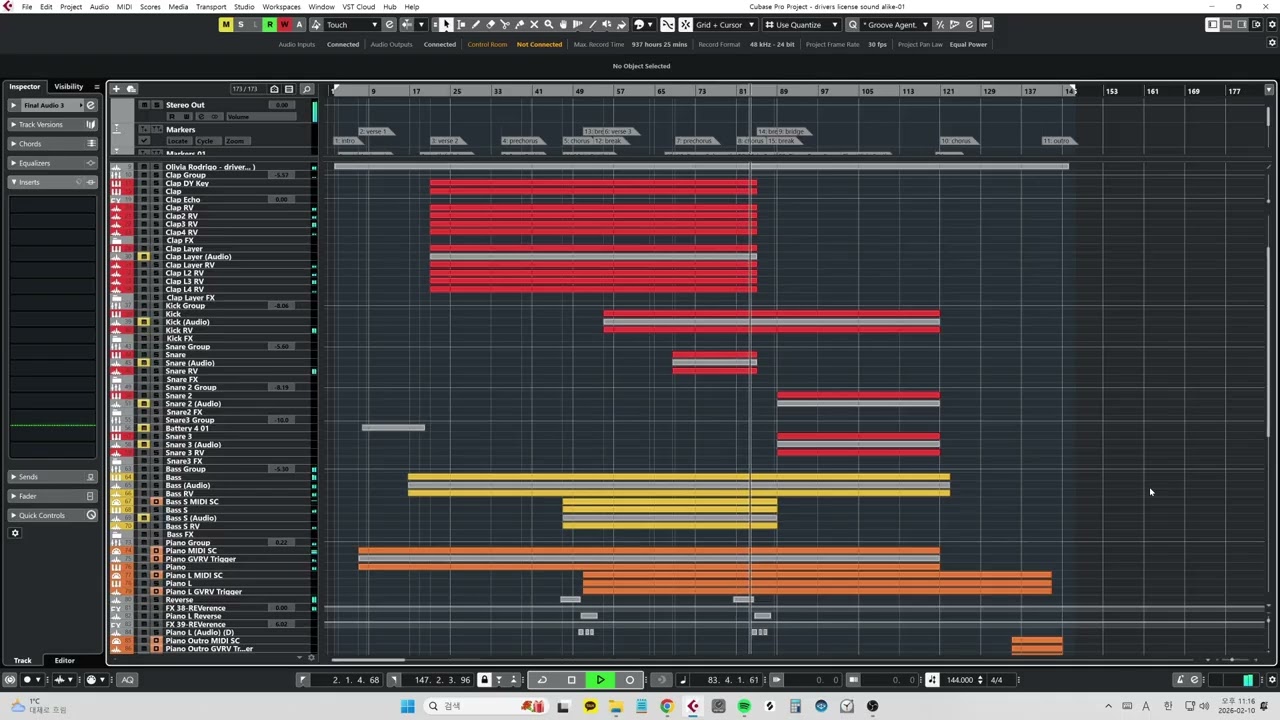Click the Zoom button on Markers track
The image size is (1280, 720).
pos(236,141)
